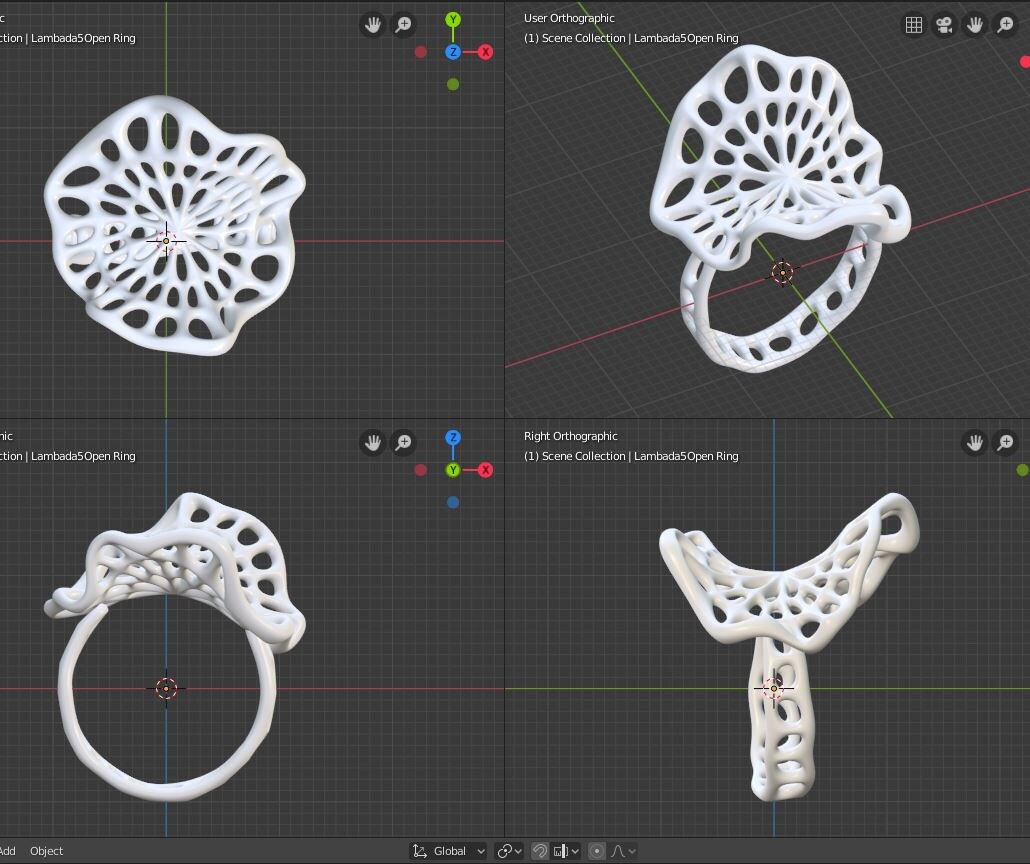The height and width of the screenshot is (864, 1030).
Task: Open the snapping options dropdown
Action: tap(566, 851)
